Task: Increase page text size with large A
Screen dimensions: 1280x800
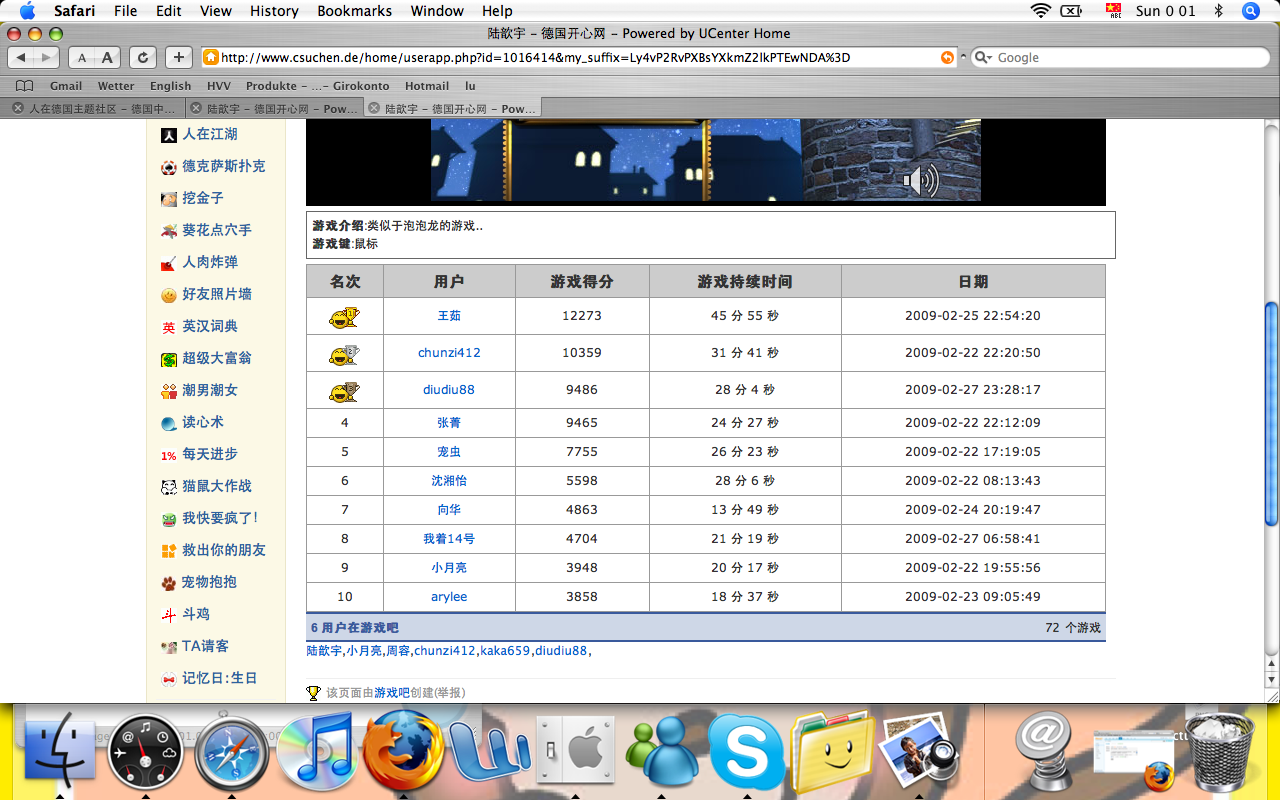Action: pos(107,57)
